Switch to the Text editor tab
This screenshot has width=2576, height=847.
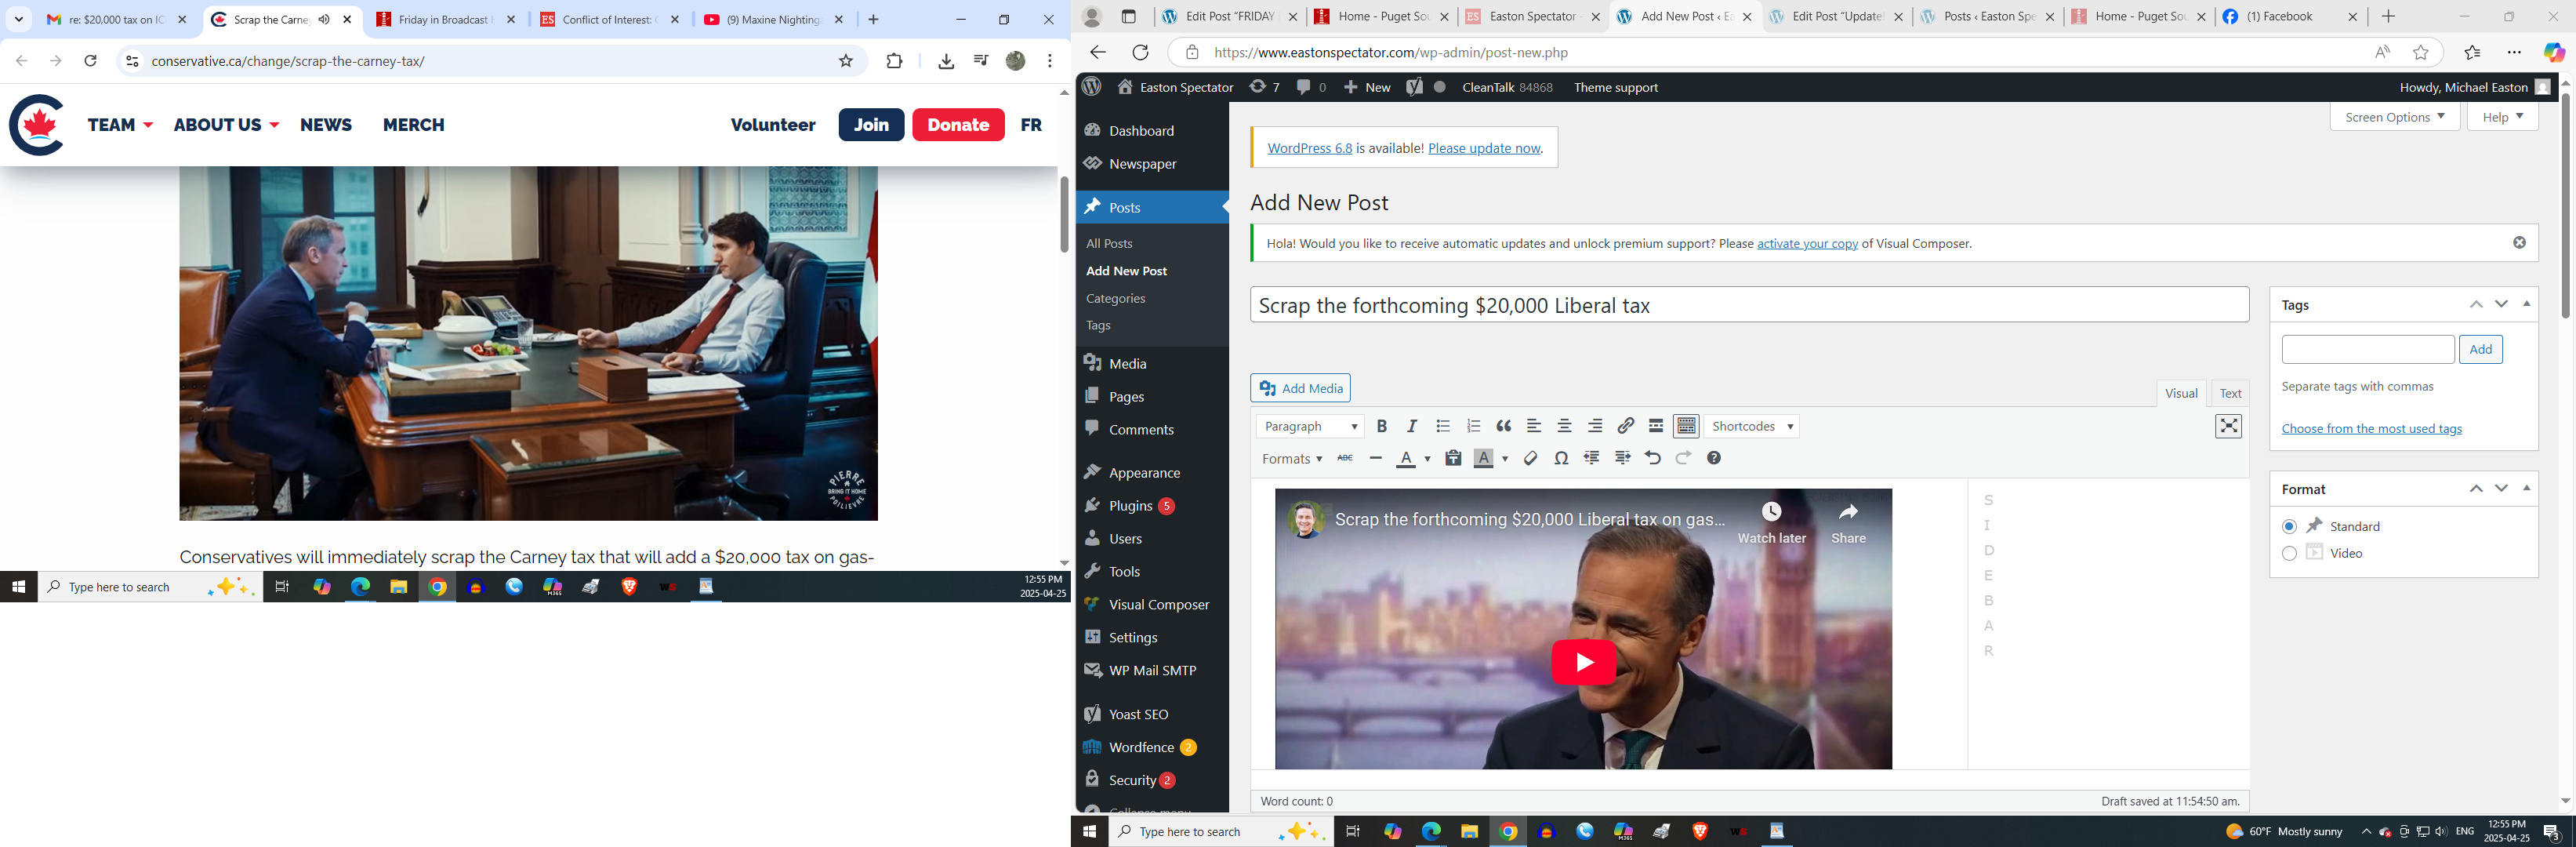tap(2230, 393)
